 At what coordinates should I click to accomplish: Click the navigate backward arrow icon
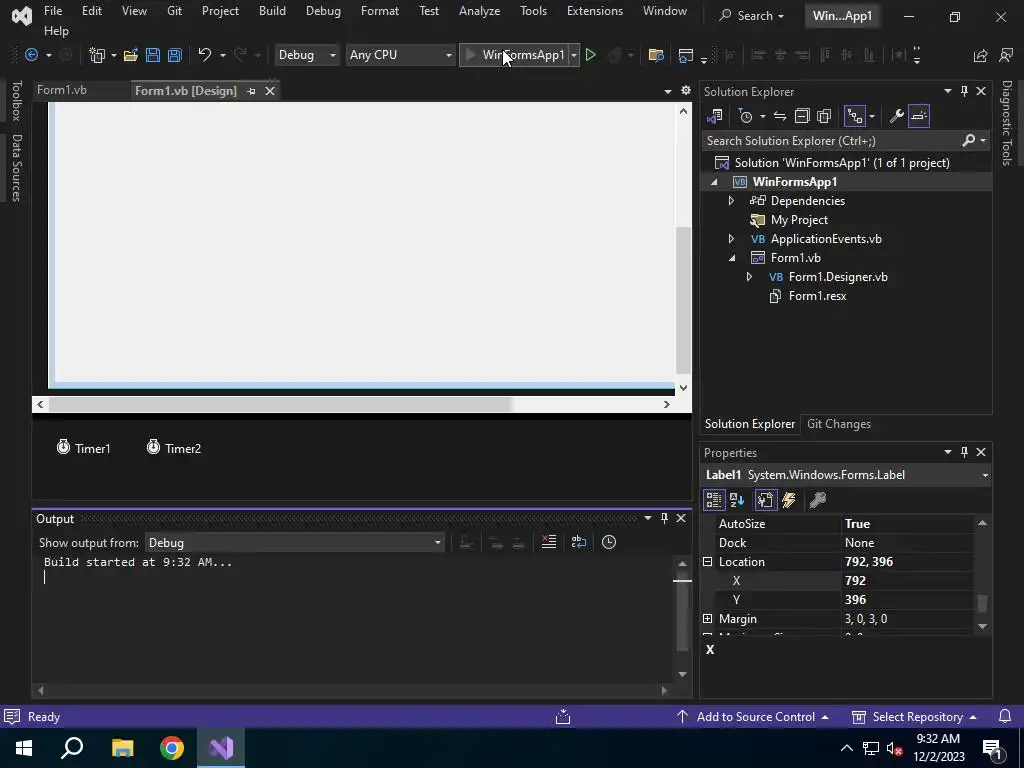[x=31, y=55]
